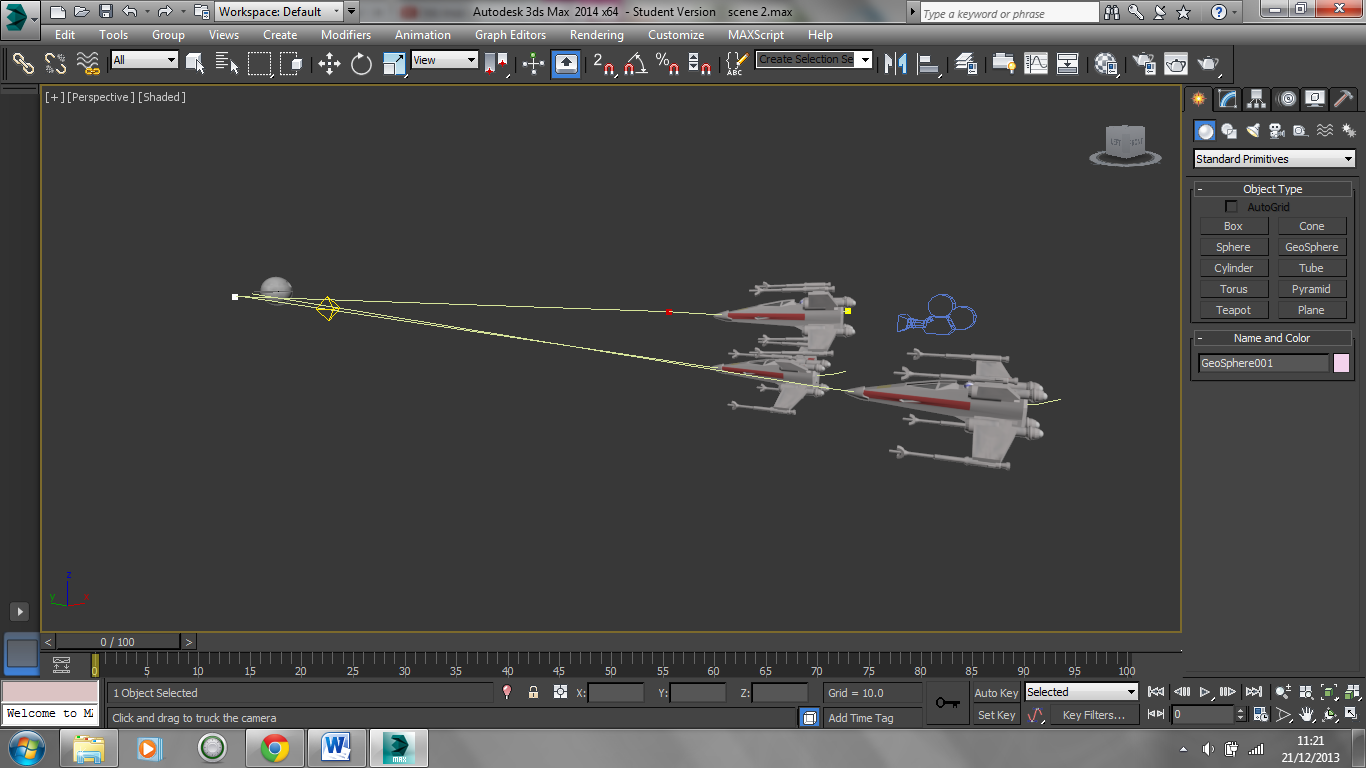Viewport: 1366px width, 768px height.
Task: Click the Set Key button
Action: (996, 715)
